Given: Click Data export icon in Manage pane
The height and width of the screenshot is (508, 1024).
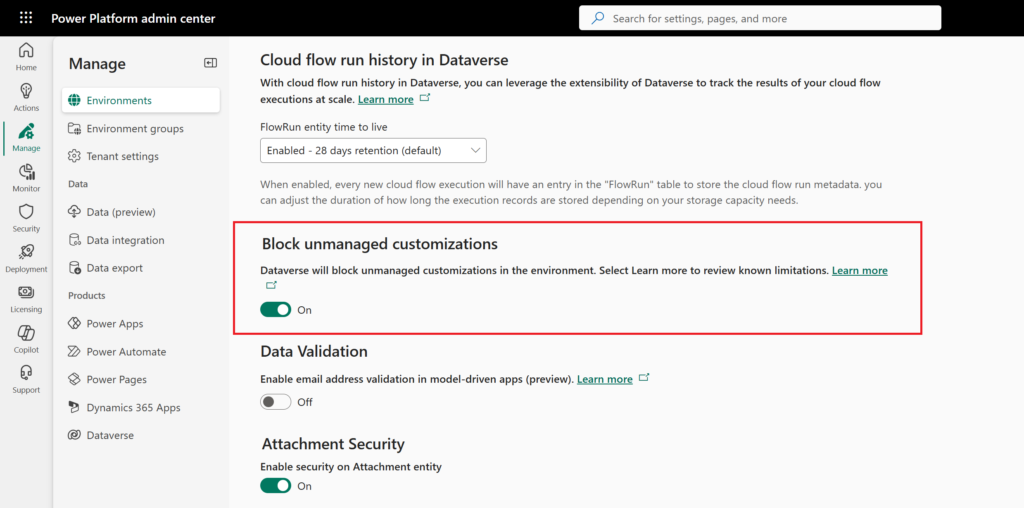Looking at the screenshot, I should pyautogui.click(x=74, y=268).
